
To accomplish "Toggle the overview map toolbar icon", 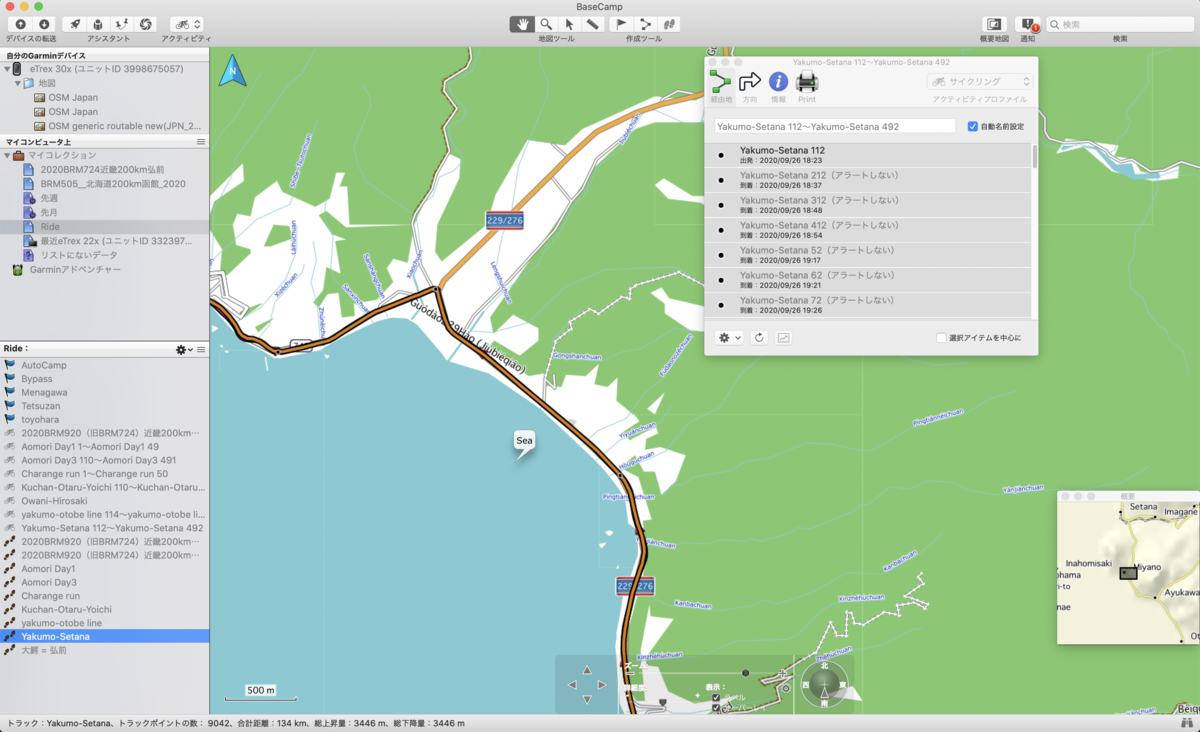I will click(993, 24).
